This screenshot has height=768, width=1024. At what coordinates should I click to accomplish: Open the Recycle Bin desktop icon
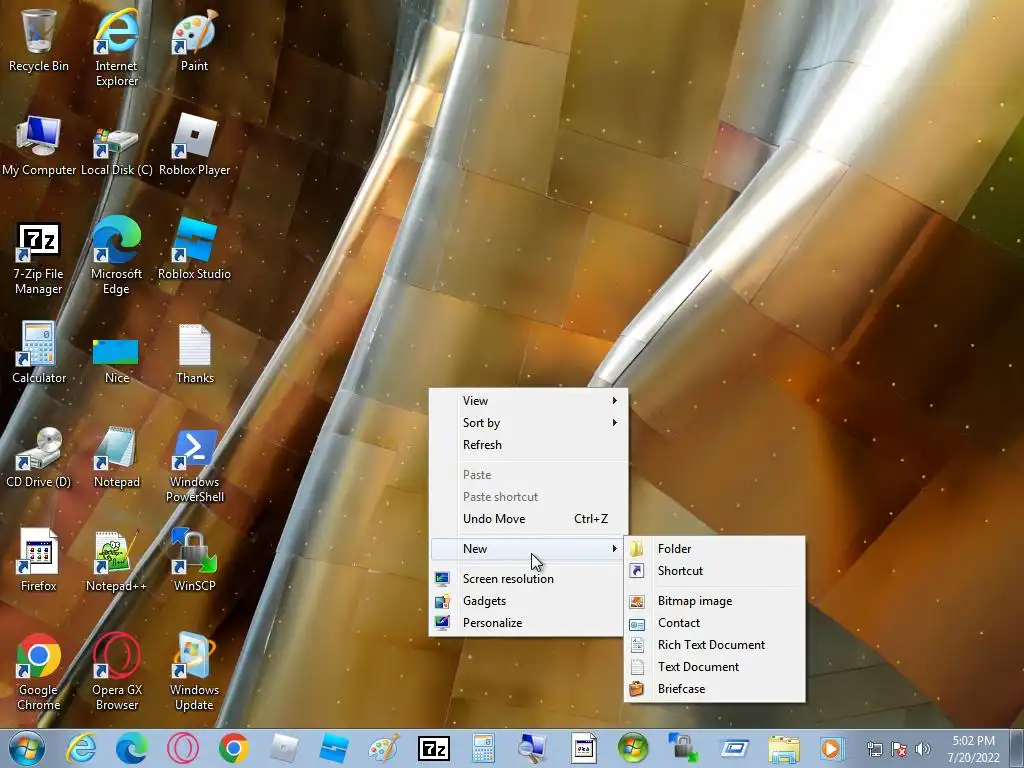(x=39, y=39)
